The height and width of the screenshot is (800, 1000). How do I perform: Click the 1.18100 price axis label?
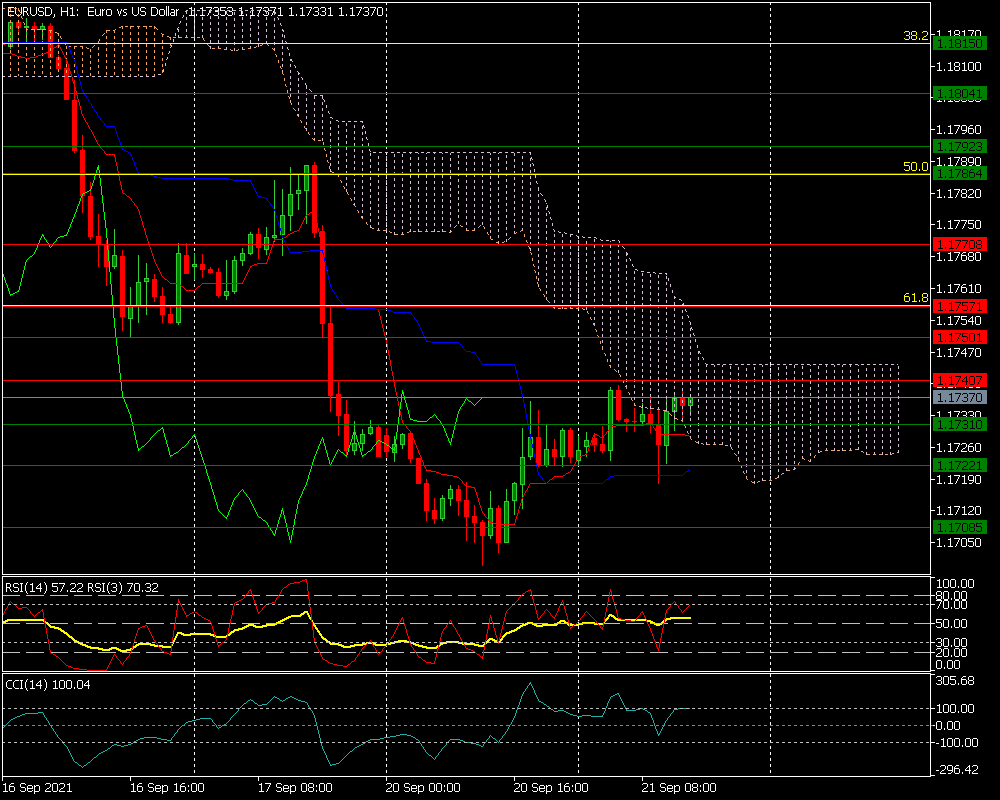tap(959, 66)
